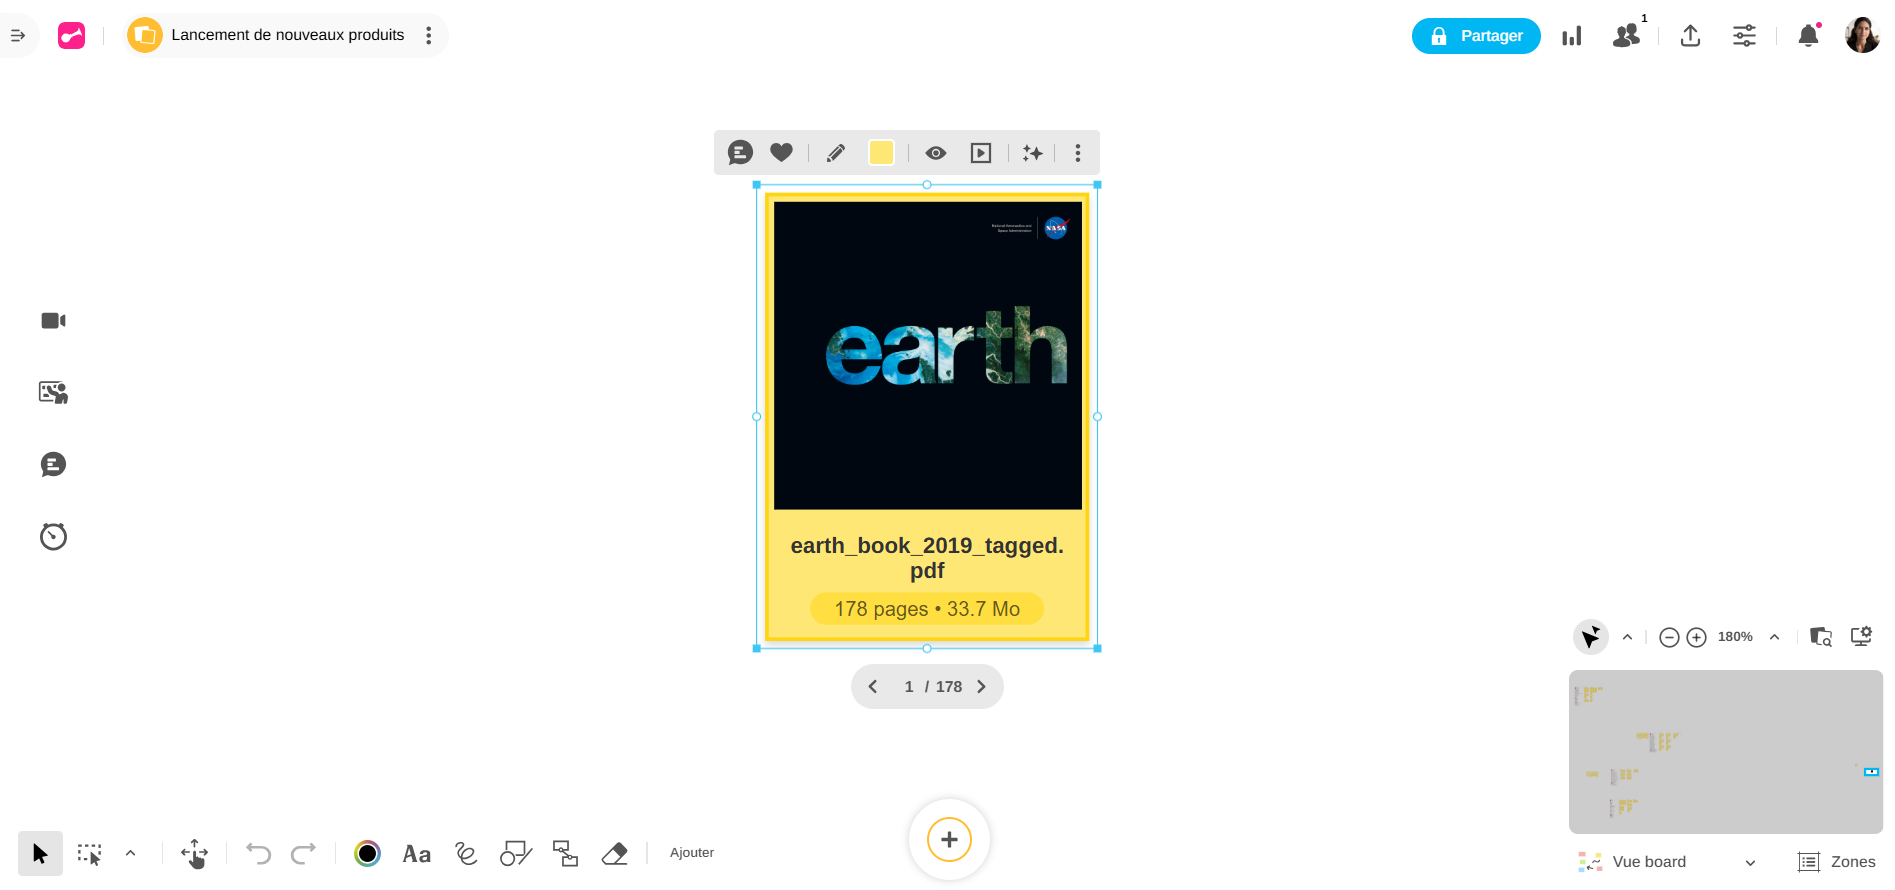The image size is (1895, 890).
Task: Open the timer tool in left sidebar
Action: point(53,537)
